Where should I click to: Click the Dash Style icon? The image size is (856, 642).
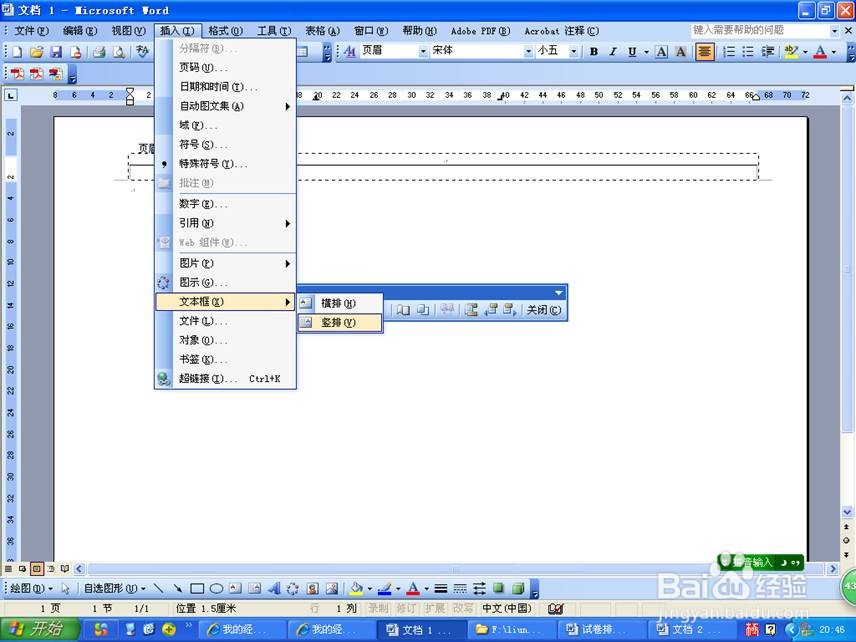coord(460,588)
